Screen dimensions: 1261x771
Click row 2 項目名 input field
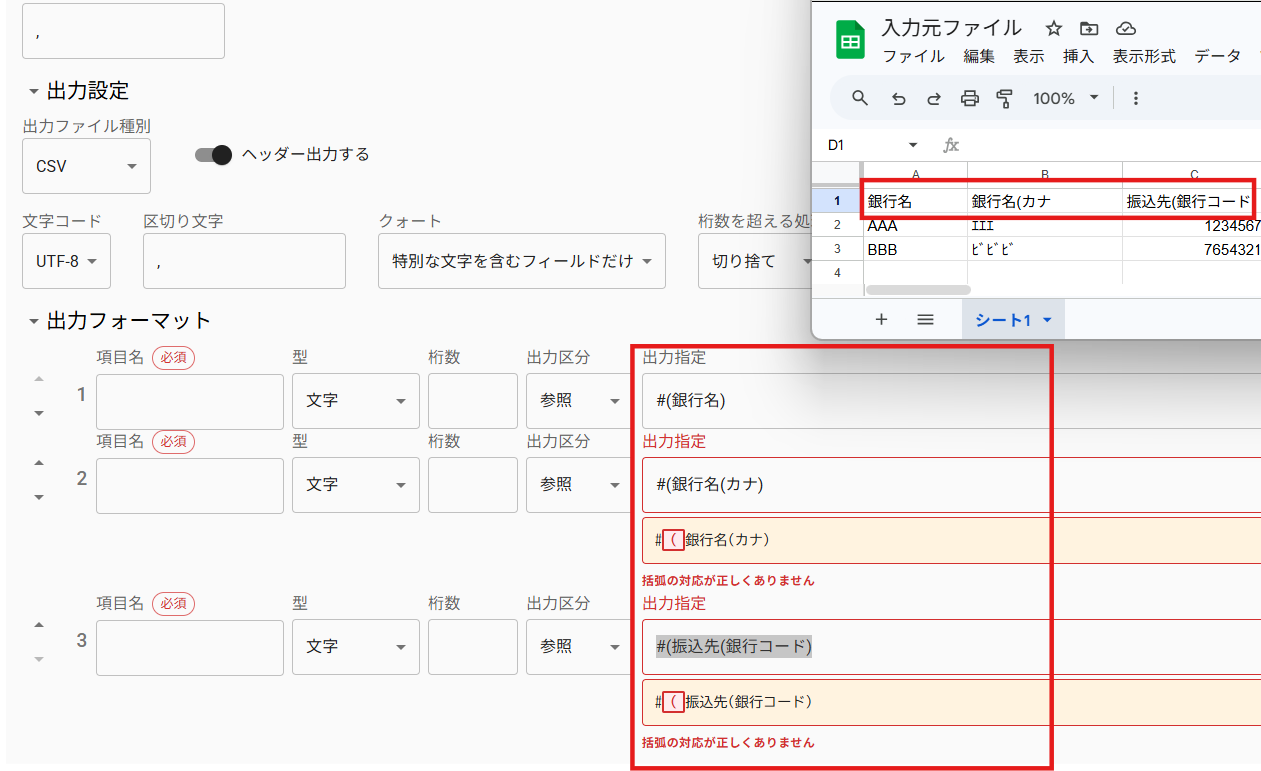[x=190, y=485]
